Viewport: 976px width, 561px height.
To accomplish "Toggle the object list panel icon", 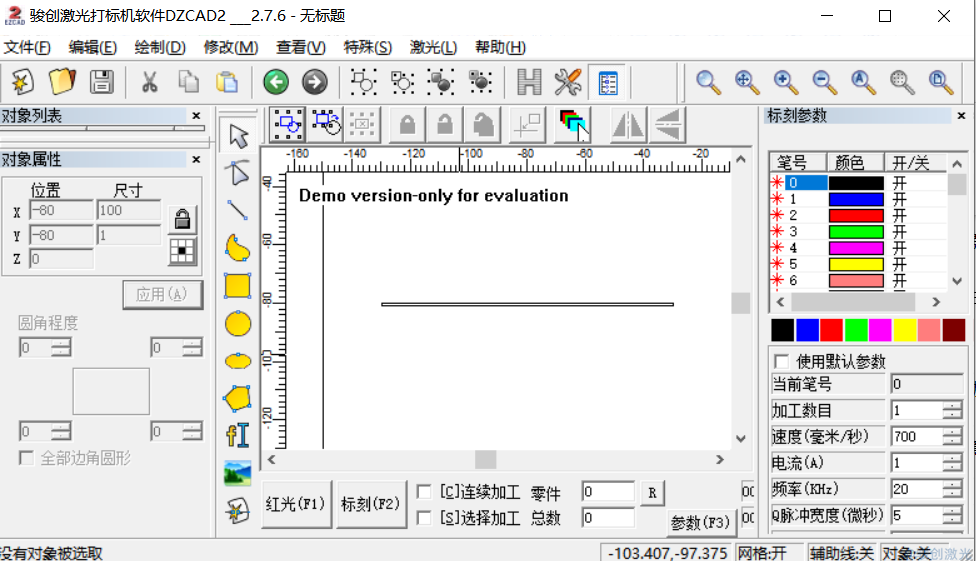I will click(608, 82).
